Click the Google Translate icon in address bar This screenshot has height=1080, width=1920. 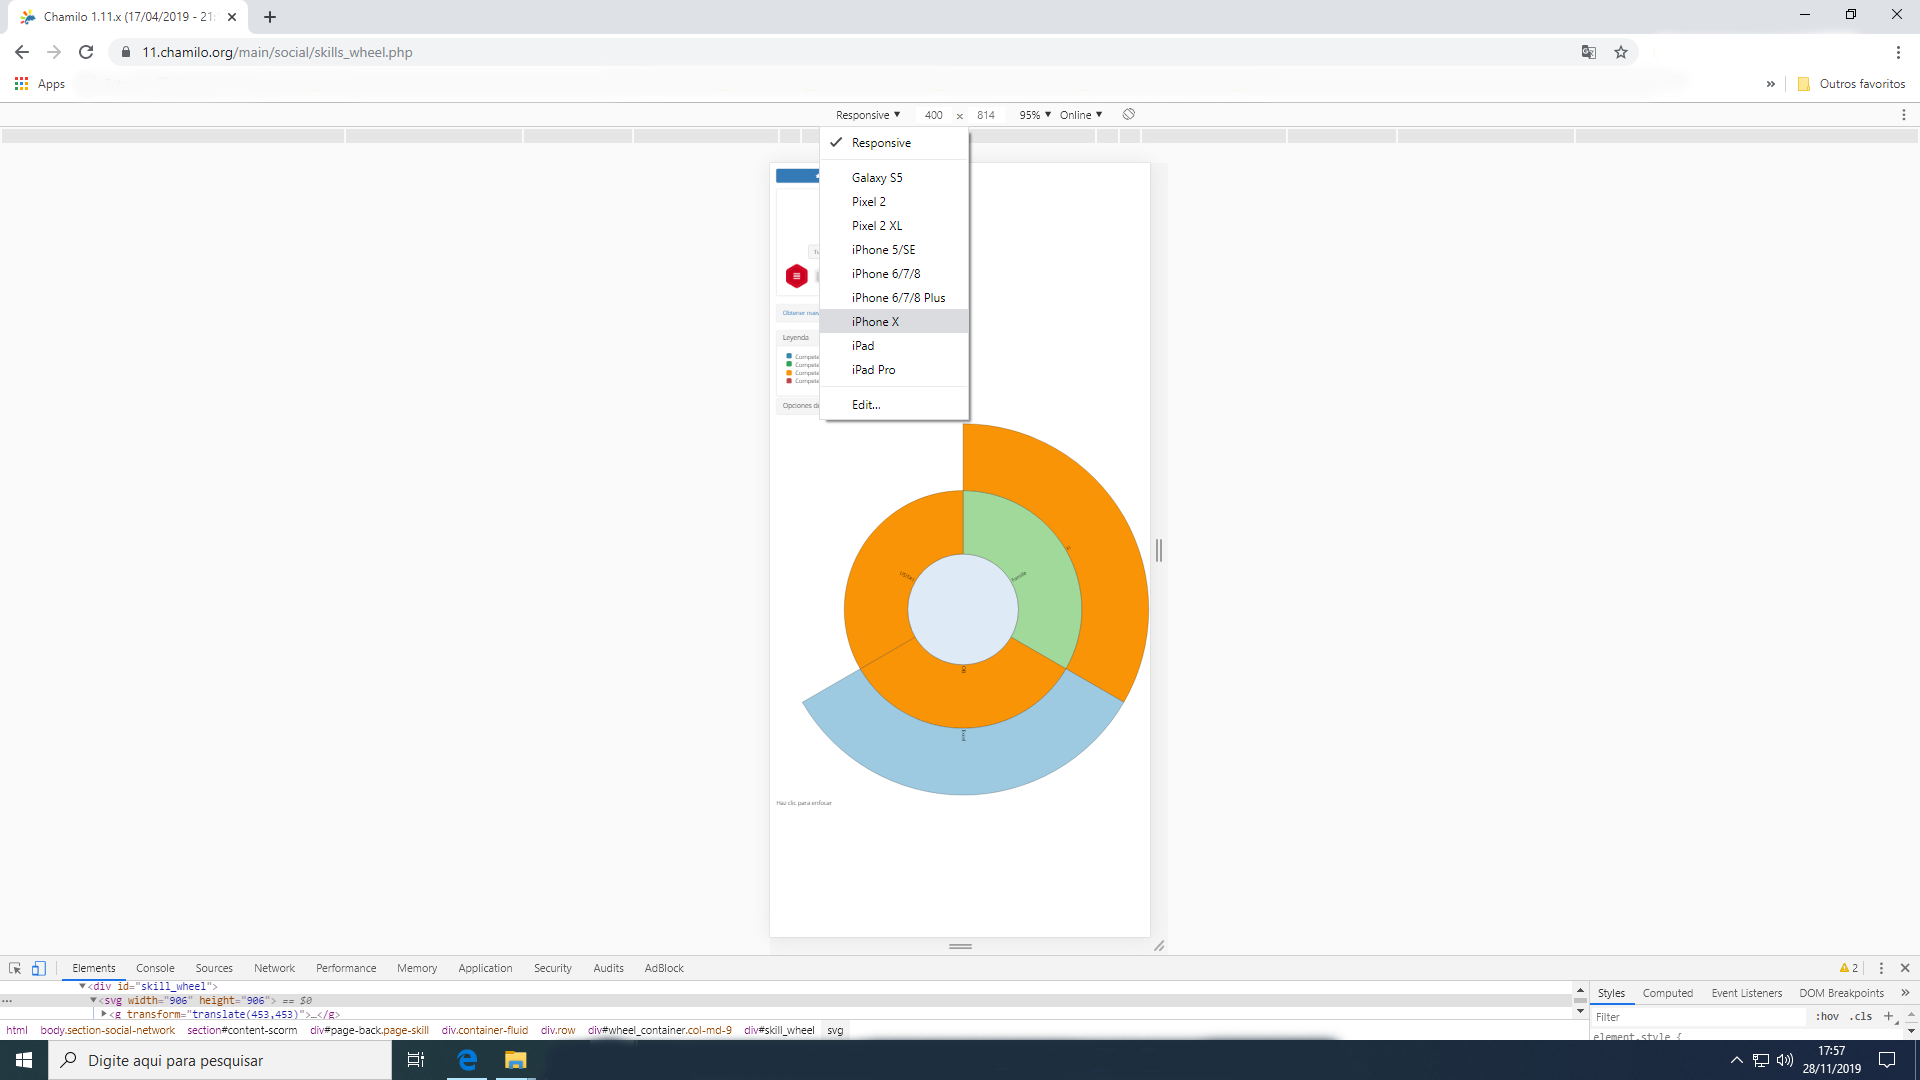pos(1589,52)
